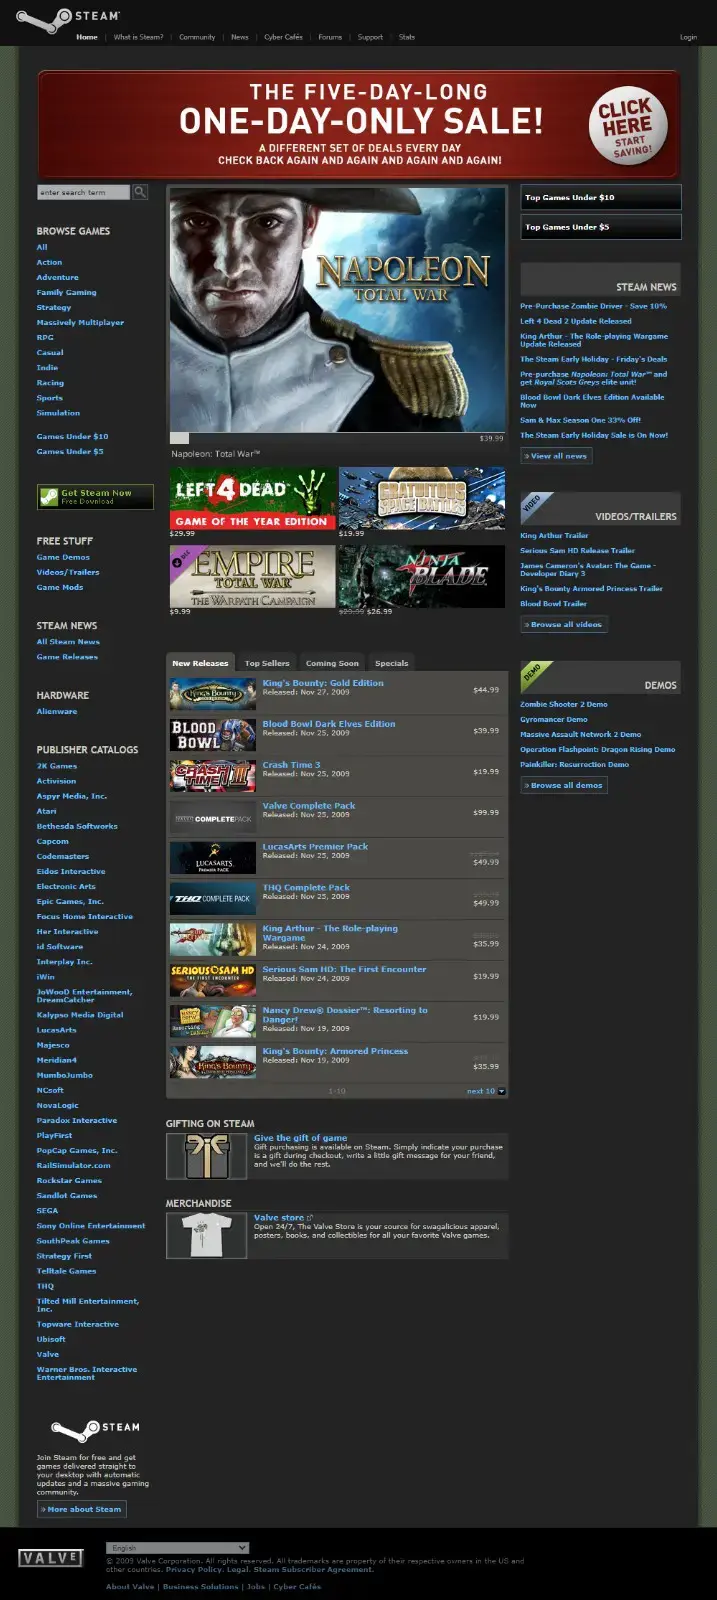
Task: Click the Get Steam Now download icon
Action: pos(48,496)
